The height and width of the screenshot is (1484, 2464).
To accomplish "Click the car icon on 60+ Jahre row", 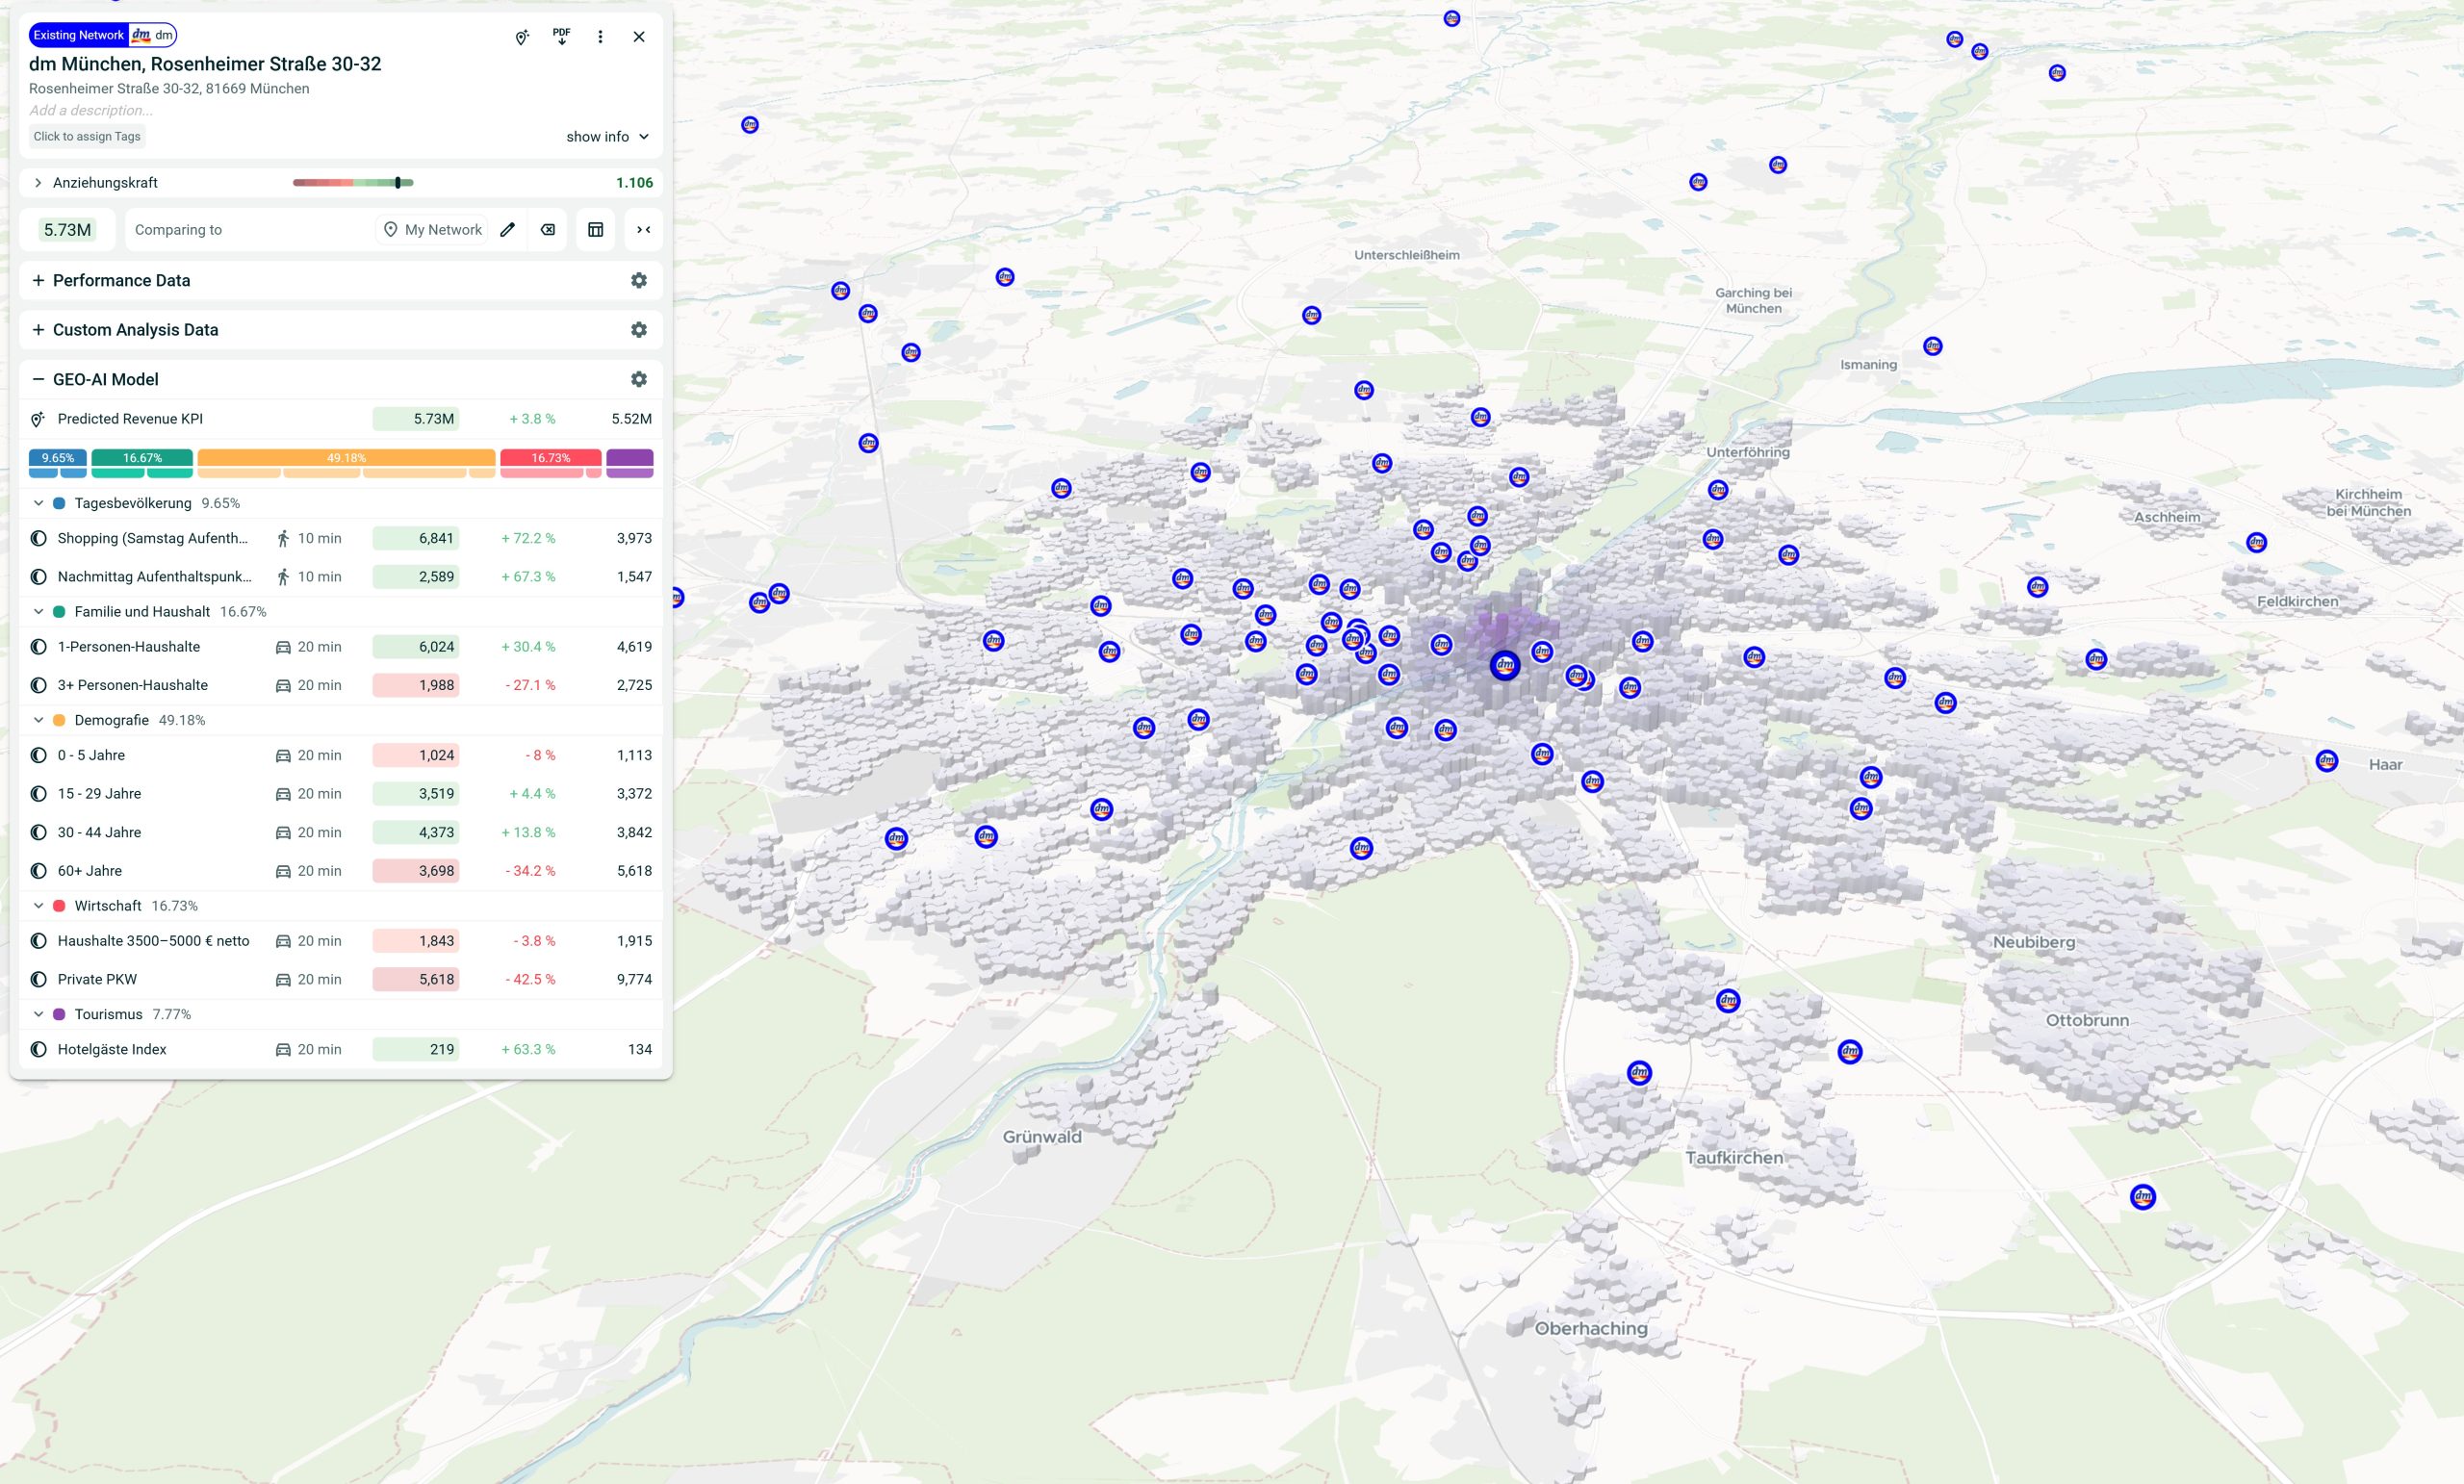I will click(283, 872).
